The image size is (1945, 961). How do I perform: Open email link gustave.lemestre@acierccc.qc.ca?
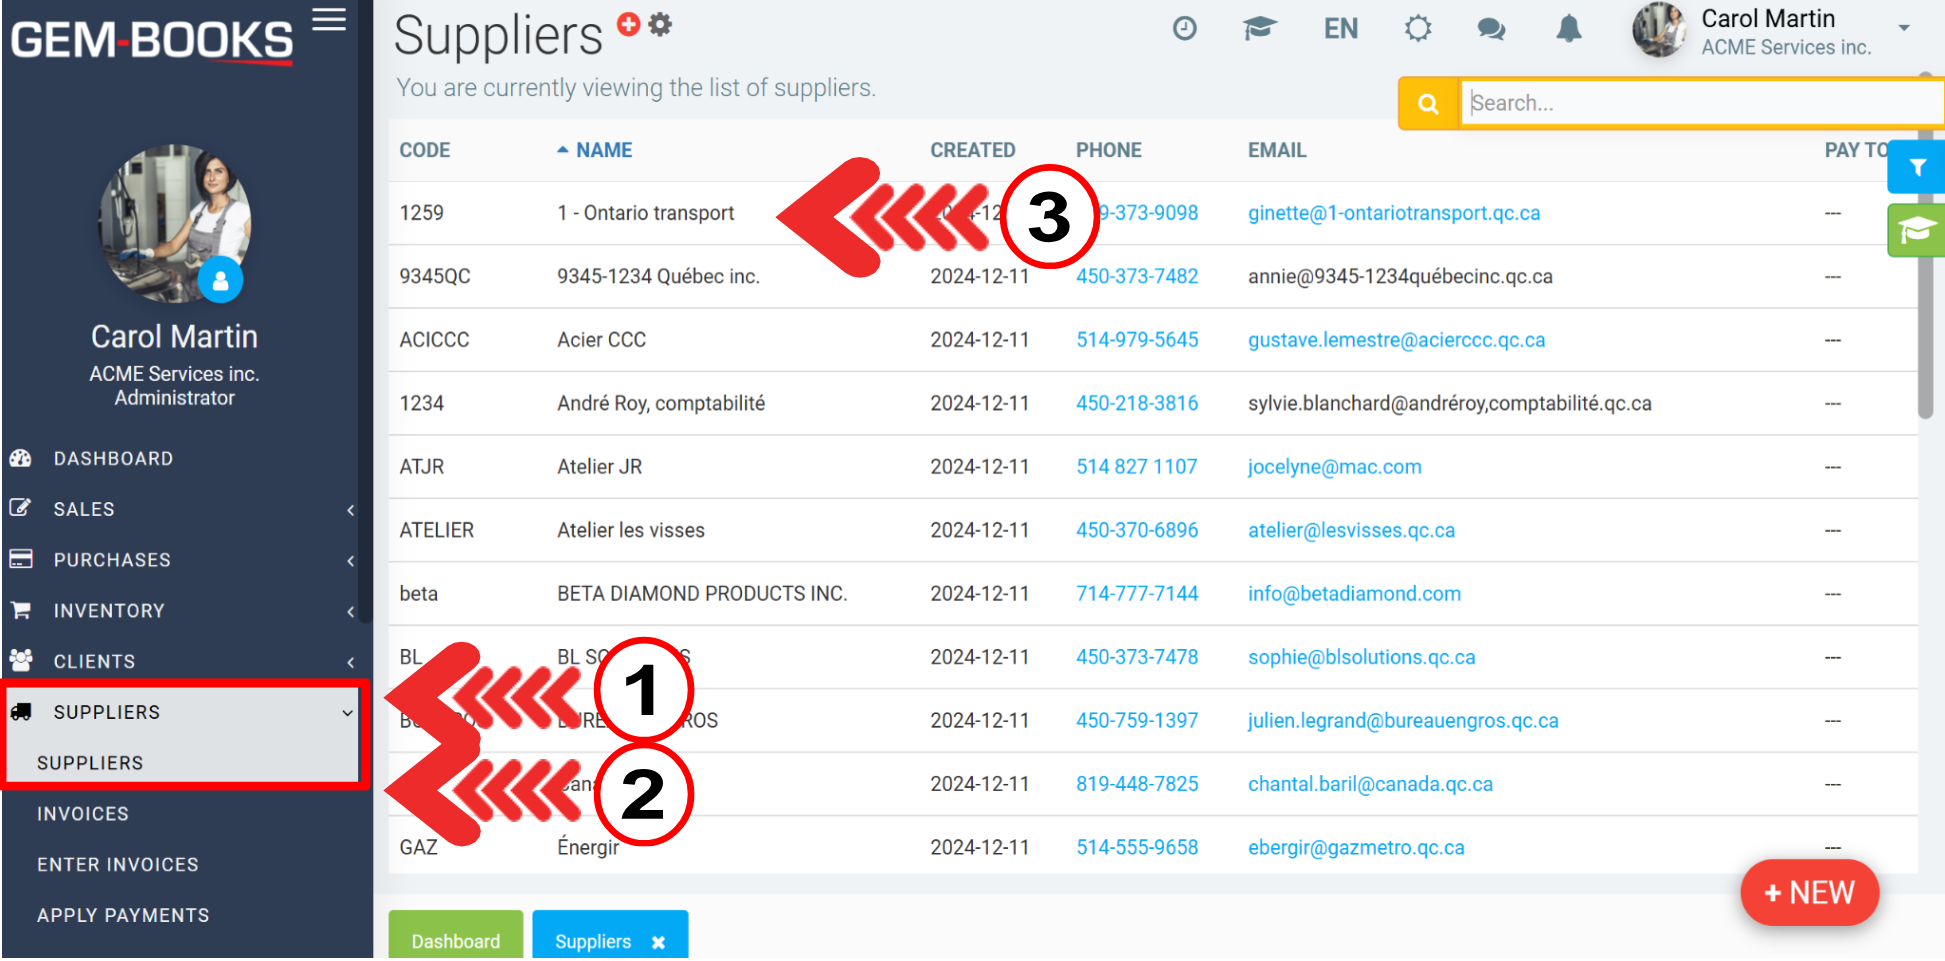click(1396, 340)
